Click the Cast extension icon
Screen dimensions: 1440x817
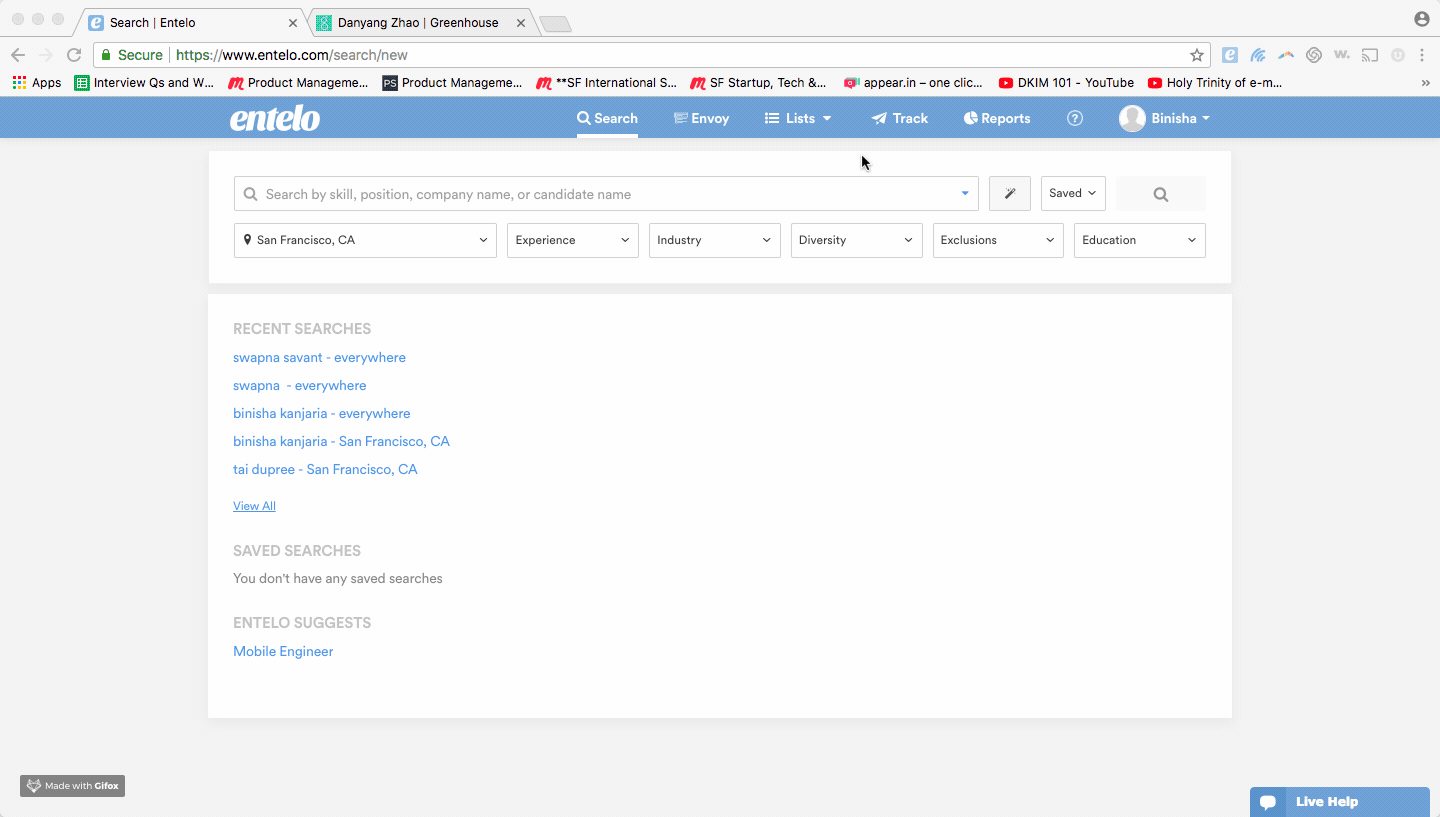[1370, 55]
